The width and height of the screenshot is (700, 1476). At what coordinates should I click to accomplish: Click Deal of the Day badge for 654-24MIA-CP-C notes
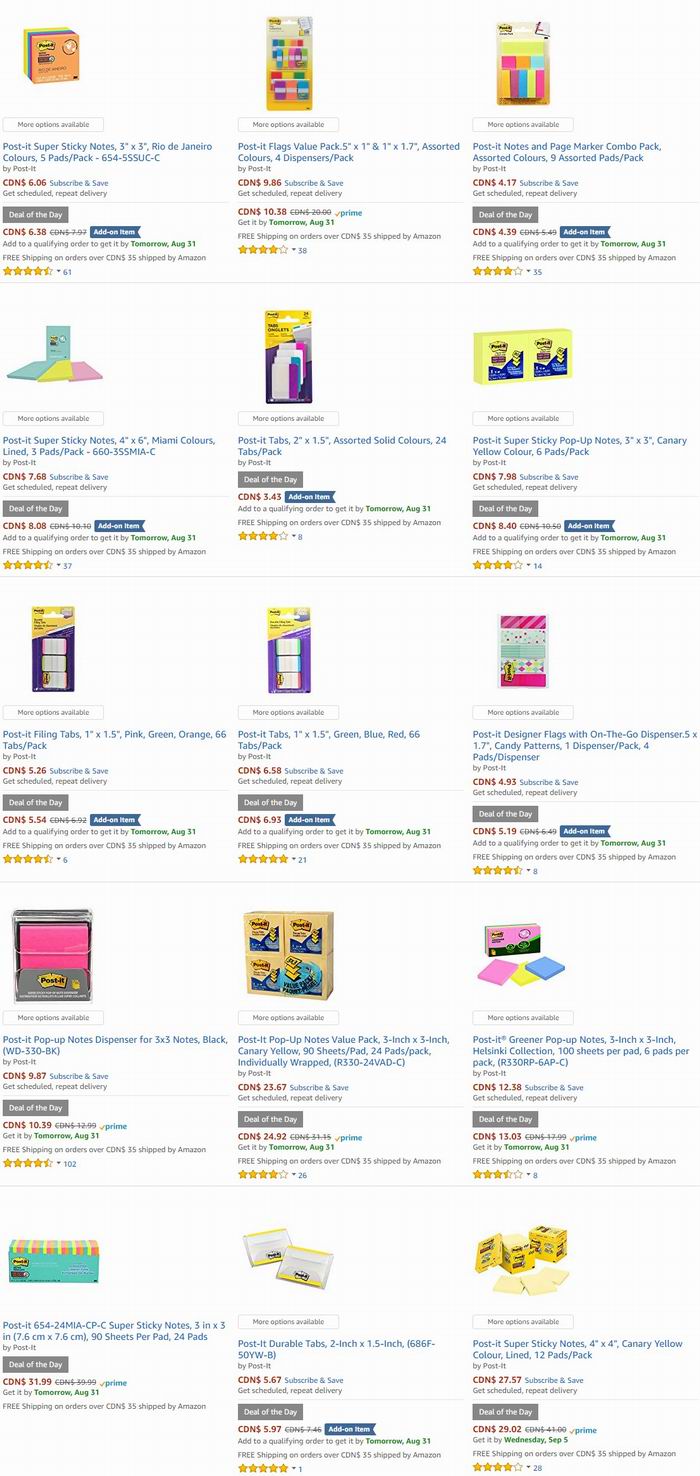[x=36, y=1364]
